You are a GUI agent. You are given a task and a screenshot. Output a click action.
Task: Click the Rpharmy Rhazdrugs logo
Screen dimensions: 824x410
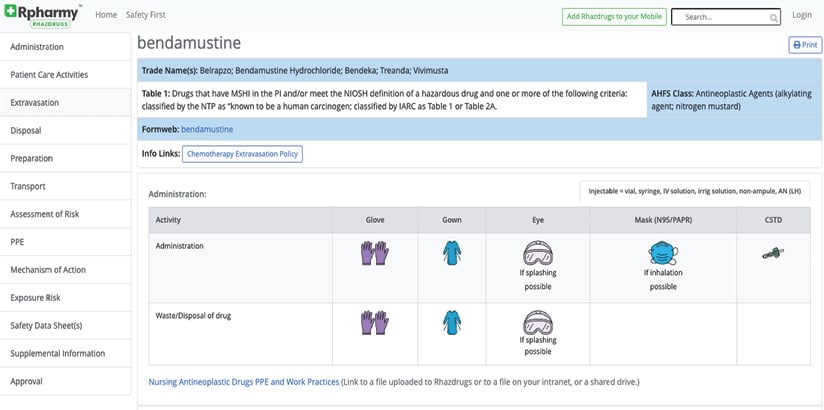click(x=43, y=17)
